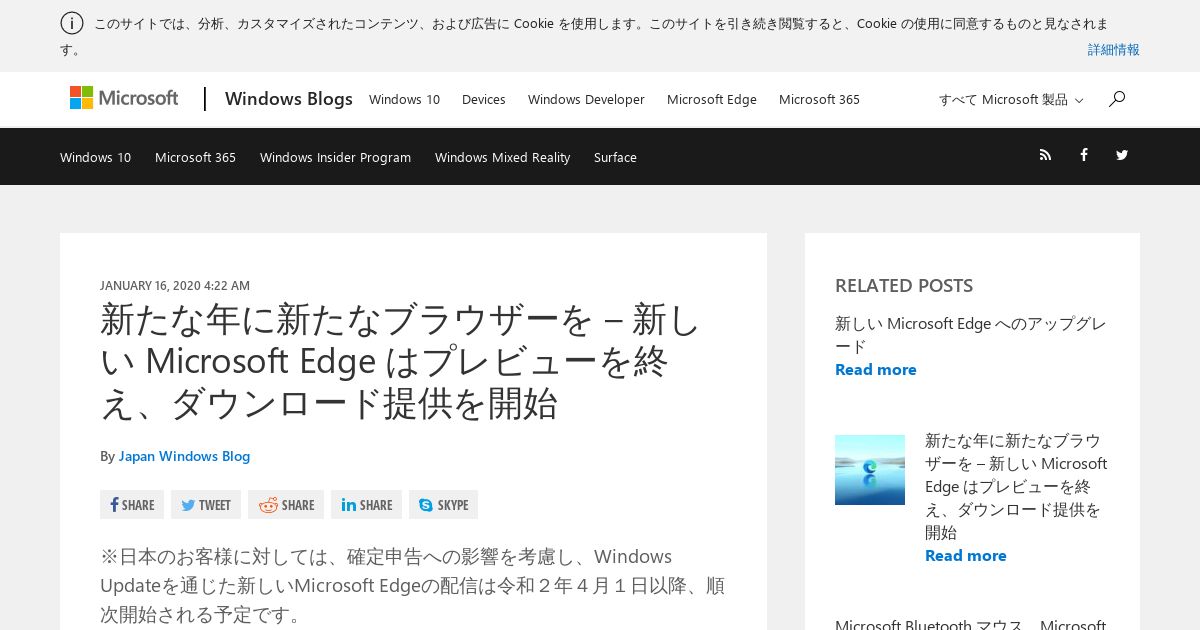
Task: Visit the Facebook icon in dark bar
Action: tap(1083, 155)
